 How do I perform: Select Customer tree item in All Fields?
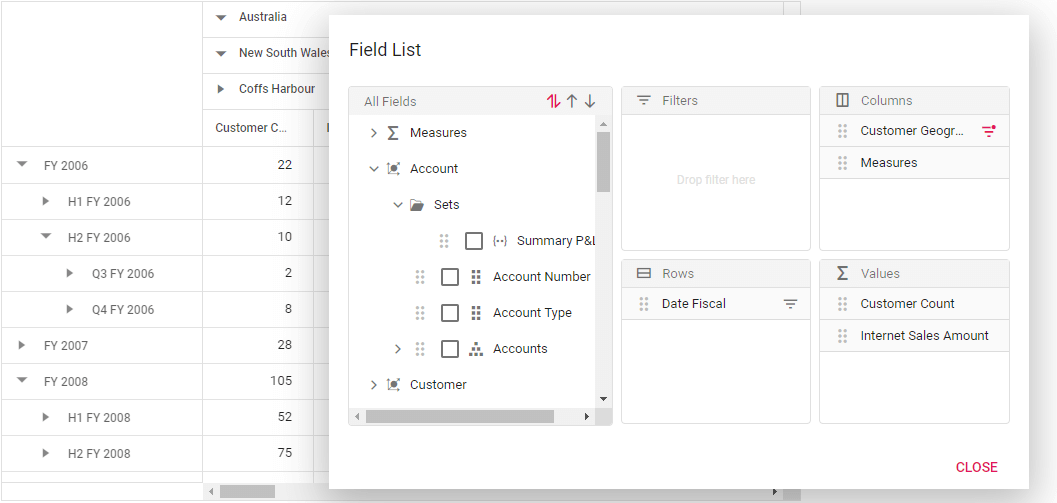click(x=438, y=385)
